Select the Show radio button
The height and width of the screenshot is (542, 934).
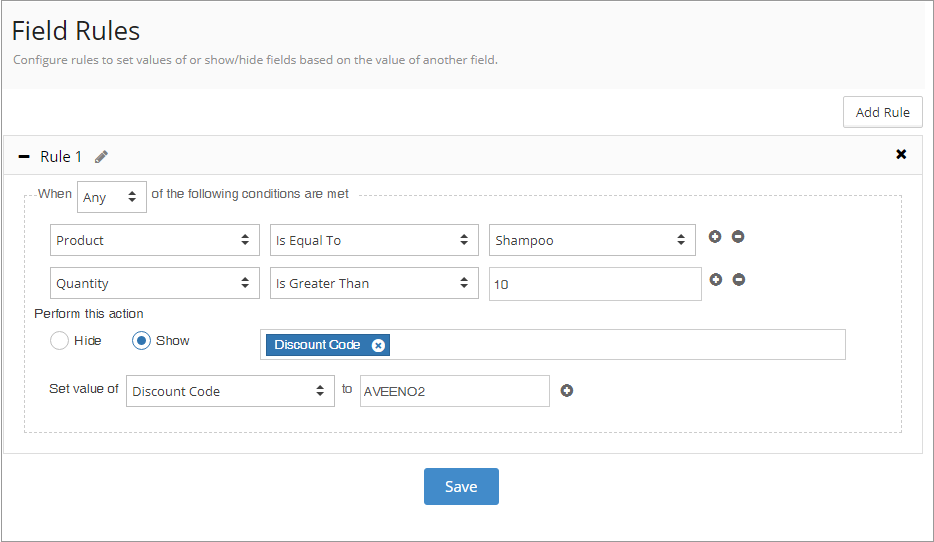click(141, 341)
